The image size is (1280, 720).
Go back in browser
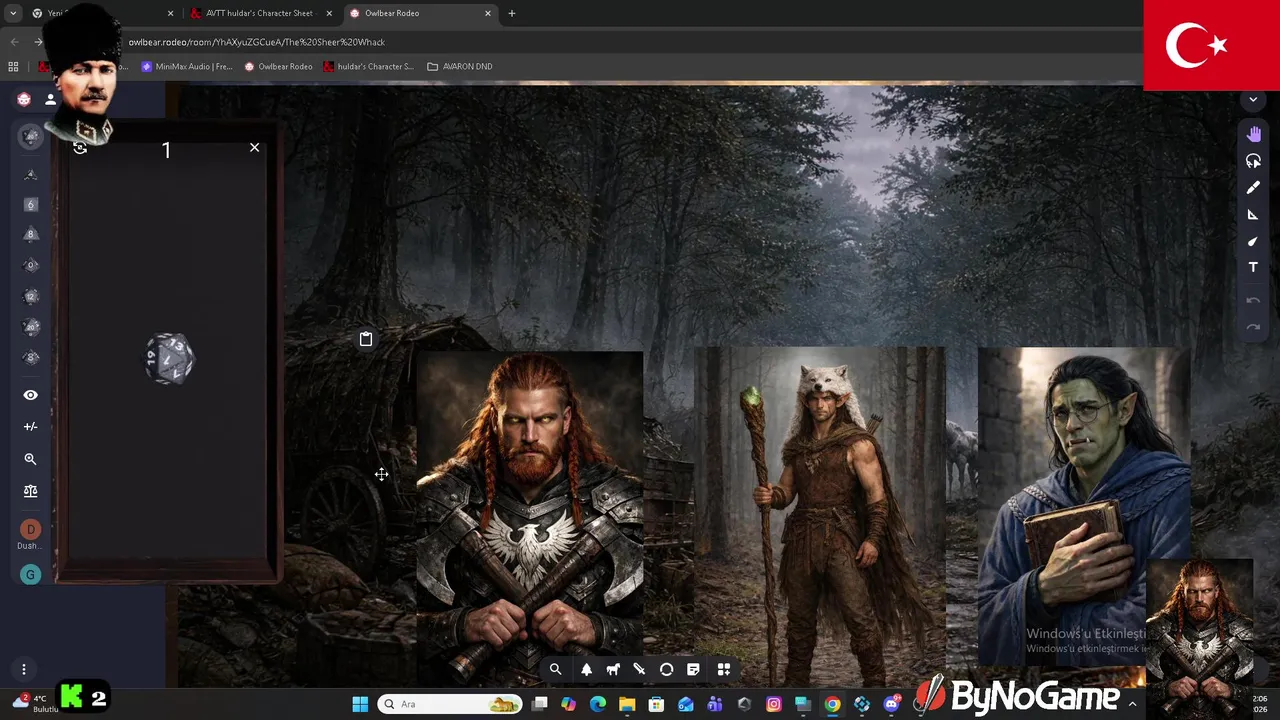[x=14, y=42]
